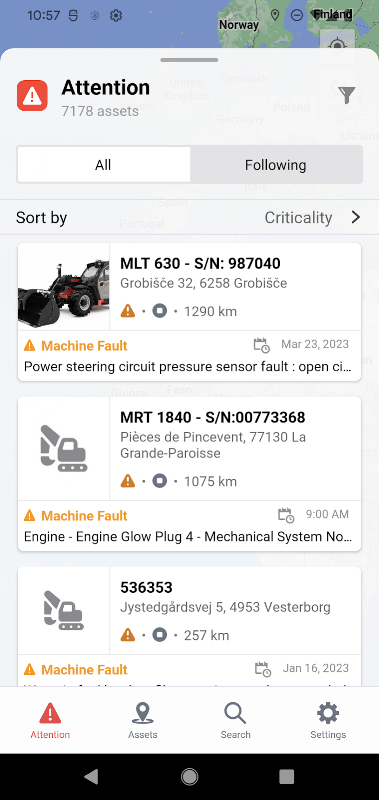Open the filter funnel icon
The width and height of the screenshot is (379, 800).
tap(346, 94)
